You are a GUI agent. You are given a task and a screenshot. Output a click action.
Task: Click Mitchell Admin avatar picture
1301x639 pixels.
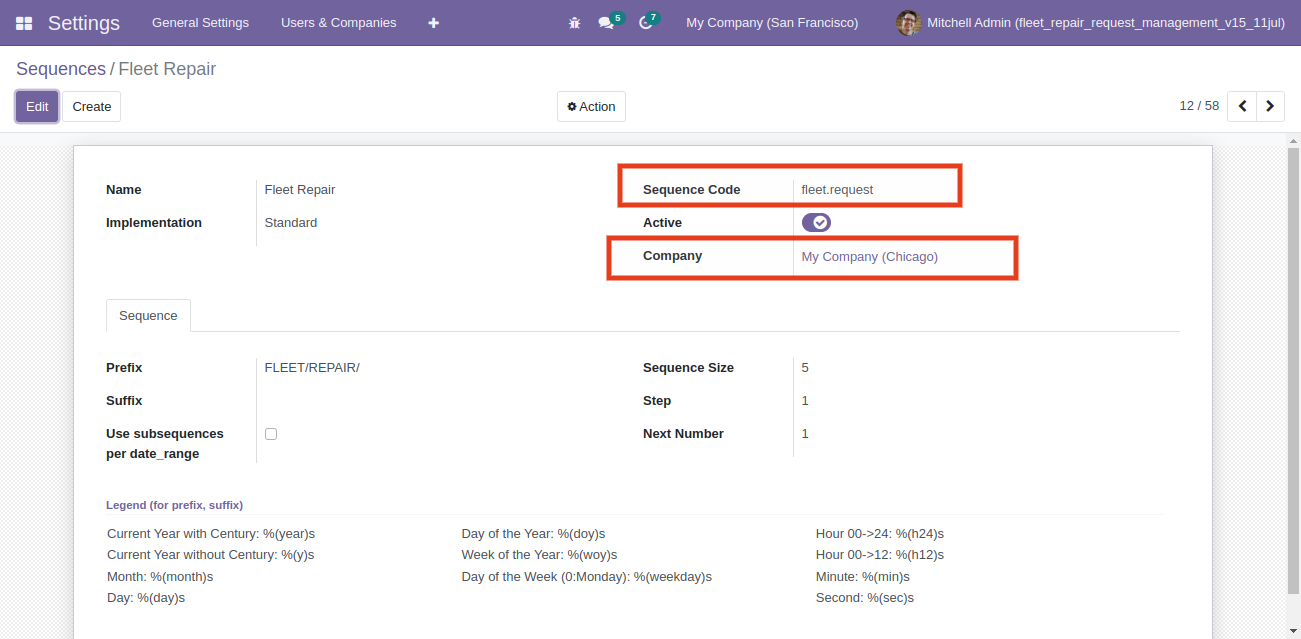908,22
